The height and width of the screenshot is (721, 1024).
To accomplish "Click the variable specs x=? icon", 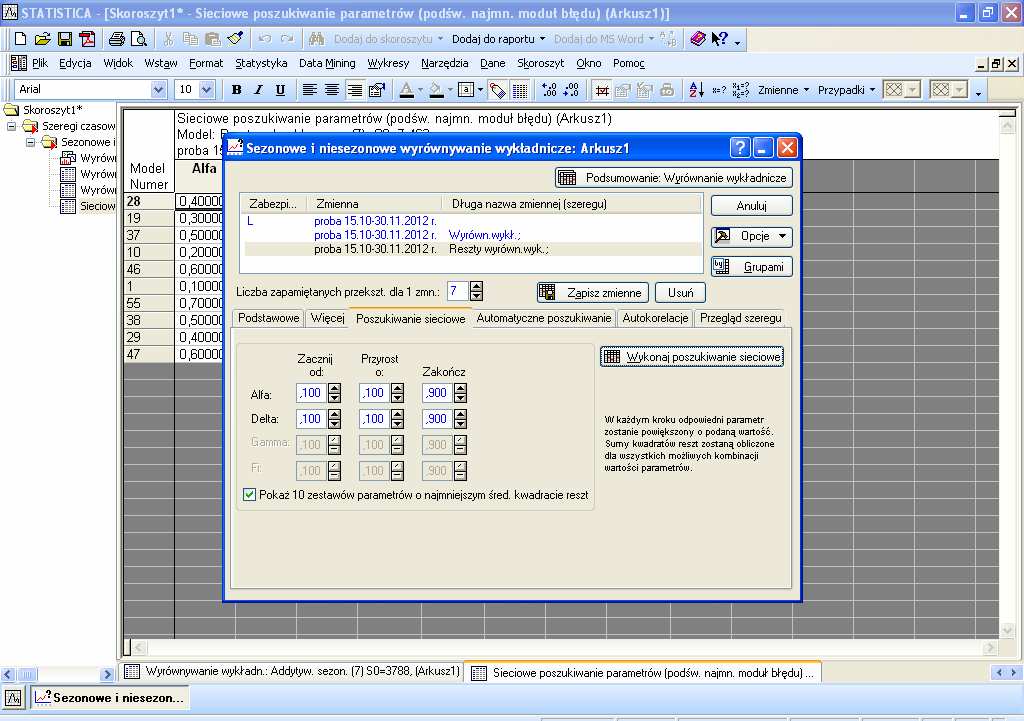I will click(718, 90).
